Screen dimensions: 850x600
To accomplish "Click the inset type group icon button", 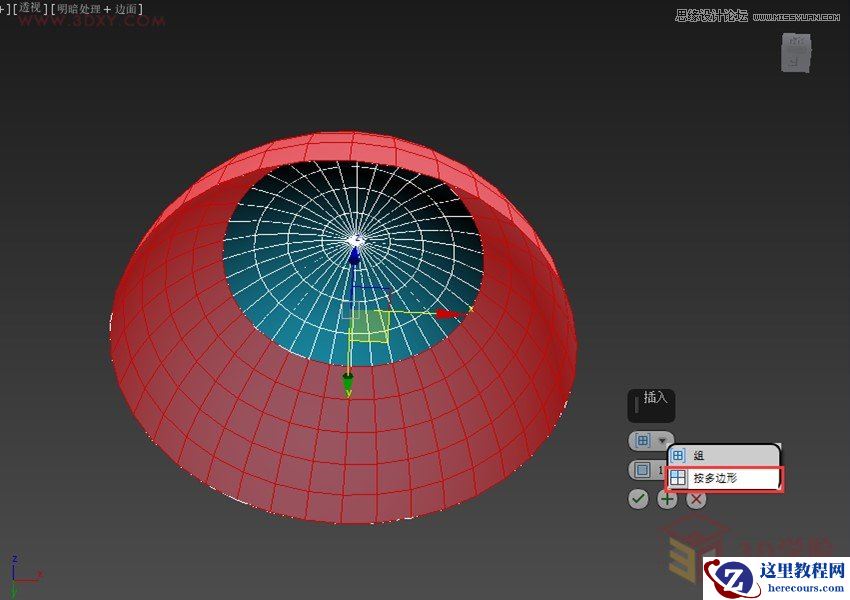I will (x=642, y=441).
